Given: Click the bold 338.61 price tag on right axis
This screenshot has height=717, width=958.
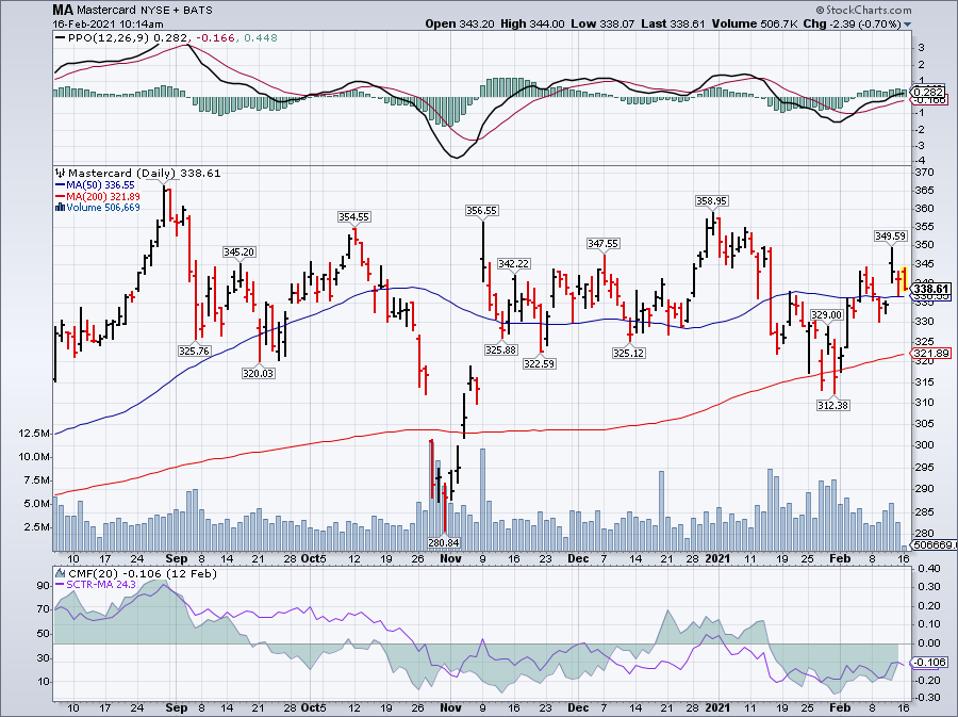Looking at the screenshot, I should (x=931, y=289).
